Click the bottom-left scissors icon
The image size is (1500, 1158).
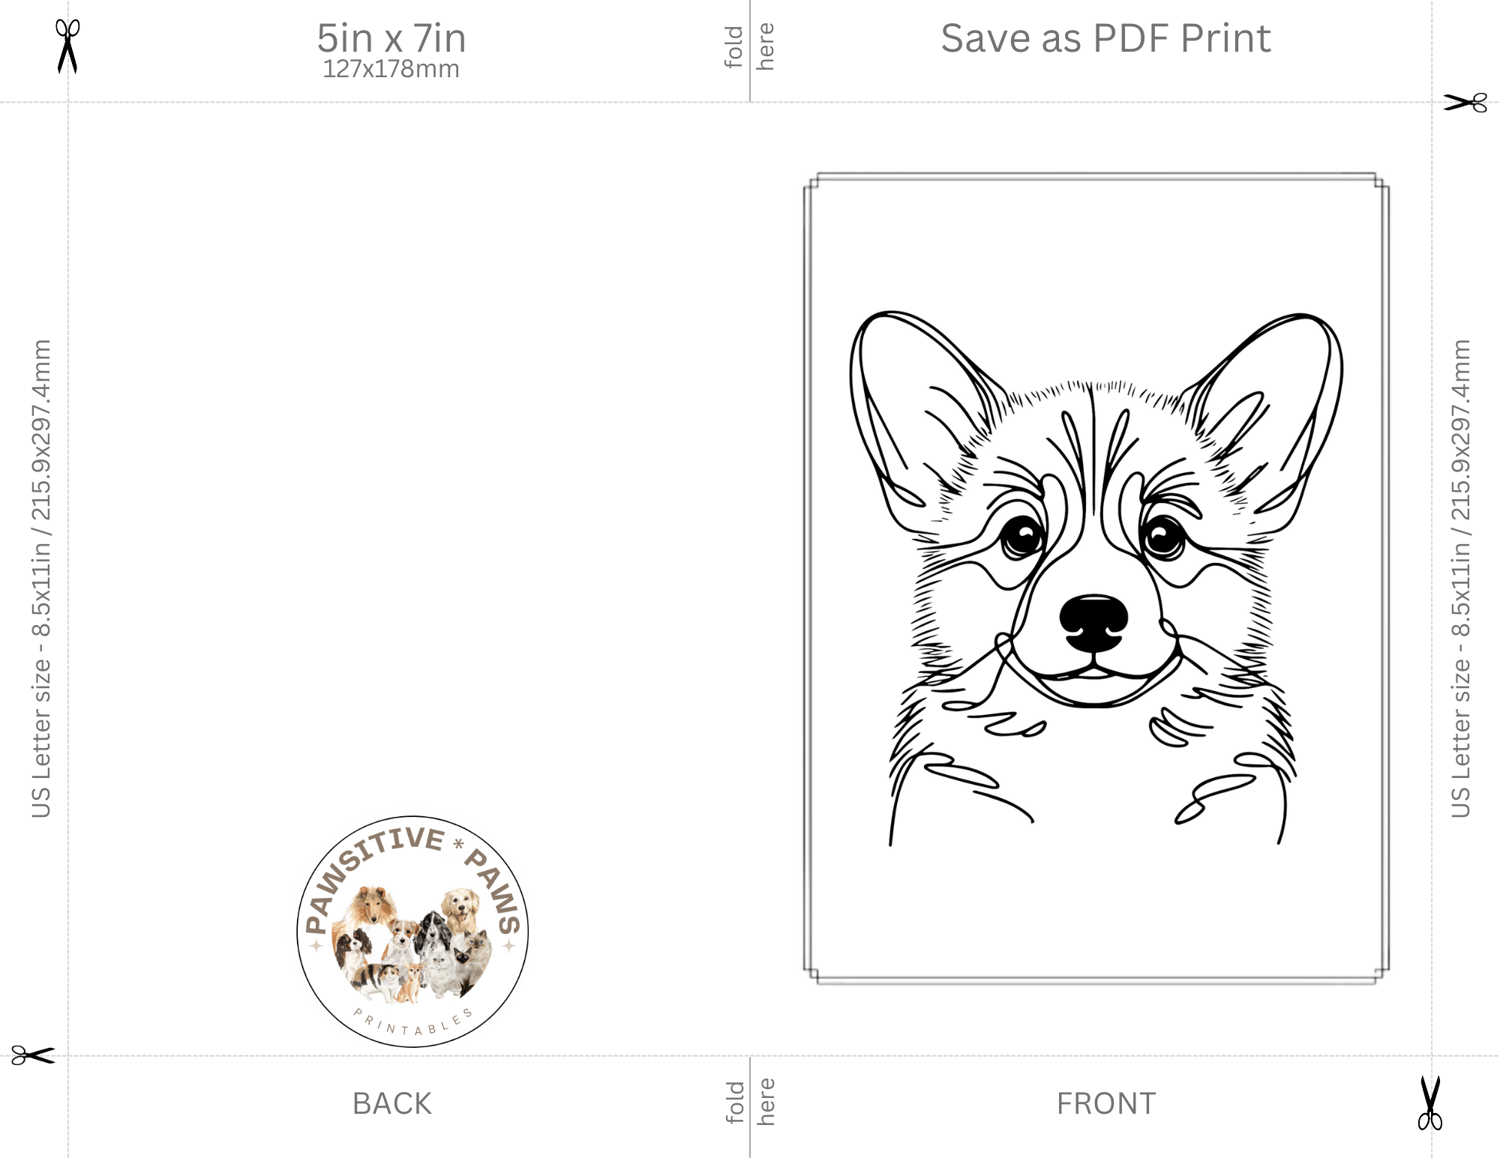pos(33,1055)
